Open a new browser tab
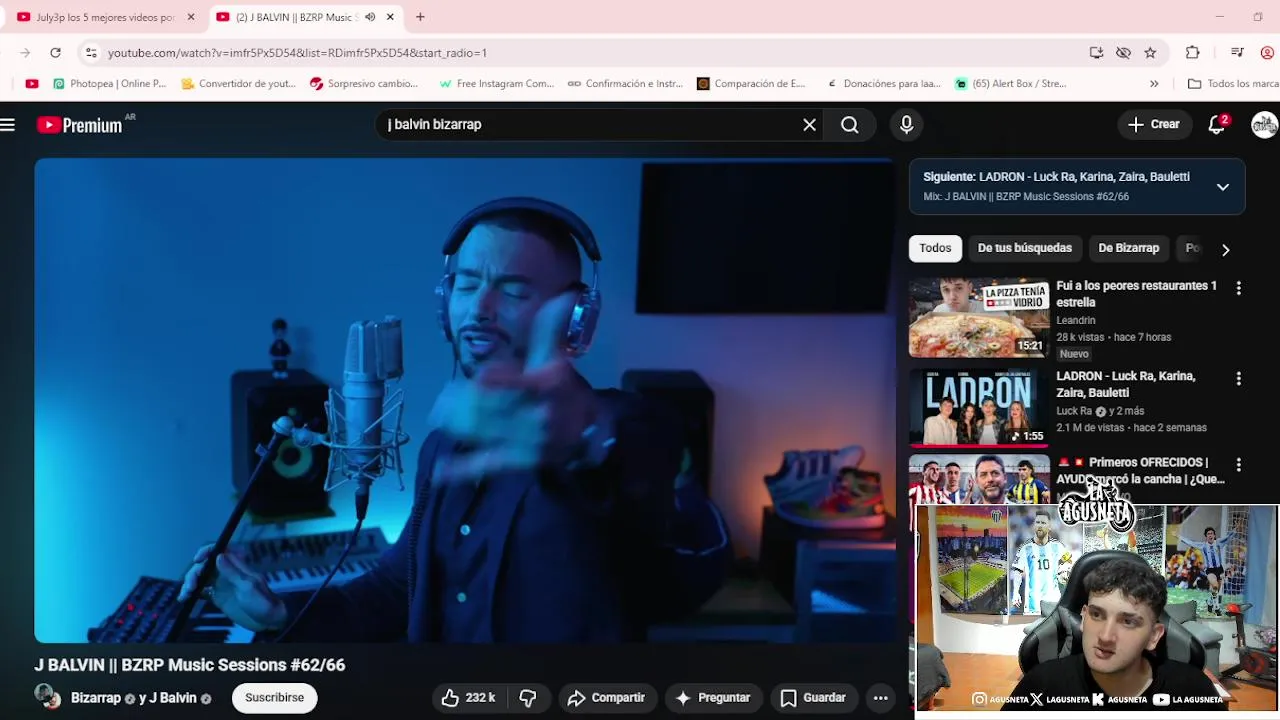Image resolution: width=1280 pixels, height=720 pixels. (x=420, y=17)
